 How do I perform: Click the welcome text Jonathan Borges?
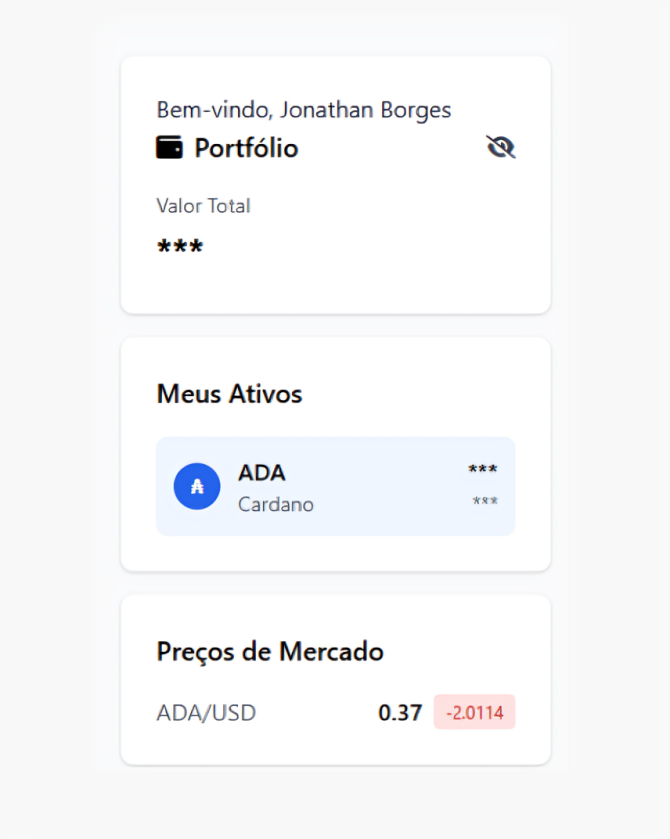(303, 110)
